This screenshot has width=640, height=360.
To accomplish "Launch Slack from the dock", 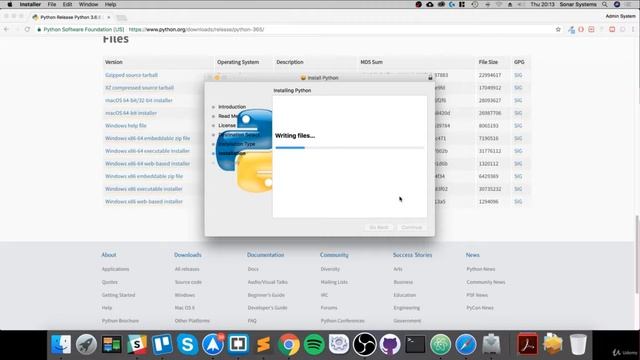I will [x=137, y=344].
